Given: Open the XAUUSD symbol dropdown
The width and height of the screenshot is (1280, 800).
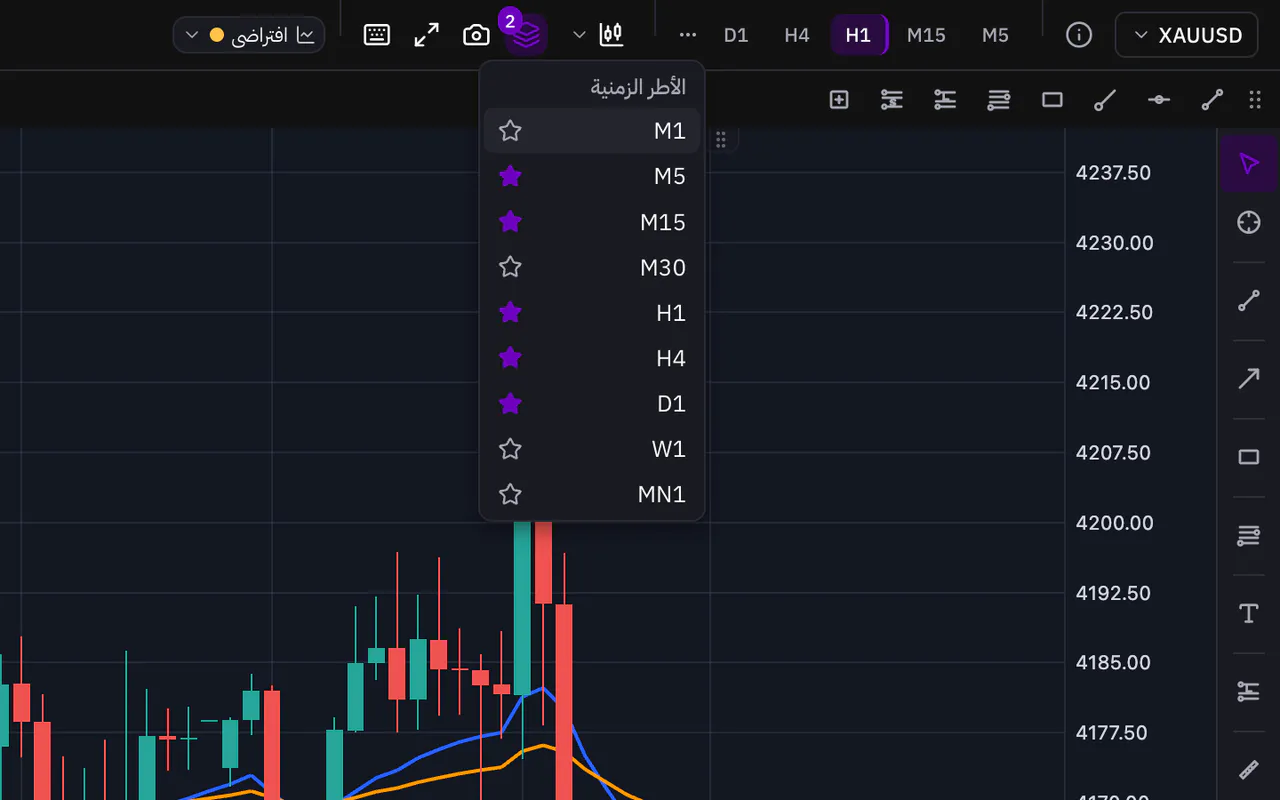Looking at the screenshot, I should coord(1187,35).
